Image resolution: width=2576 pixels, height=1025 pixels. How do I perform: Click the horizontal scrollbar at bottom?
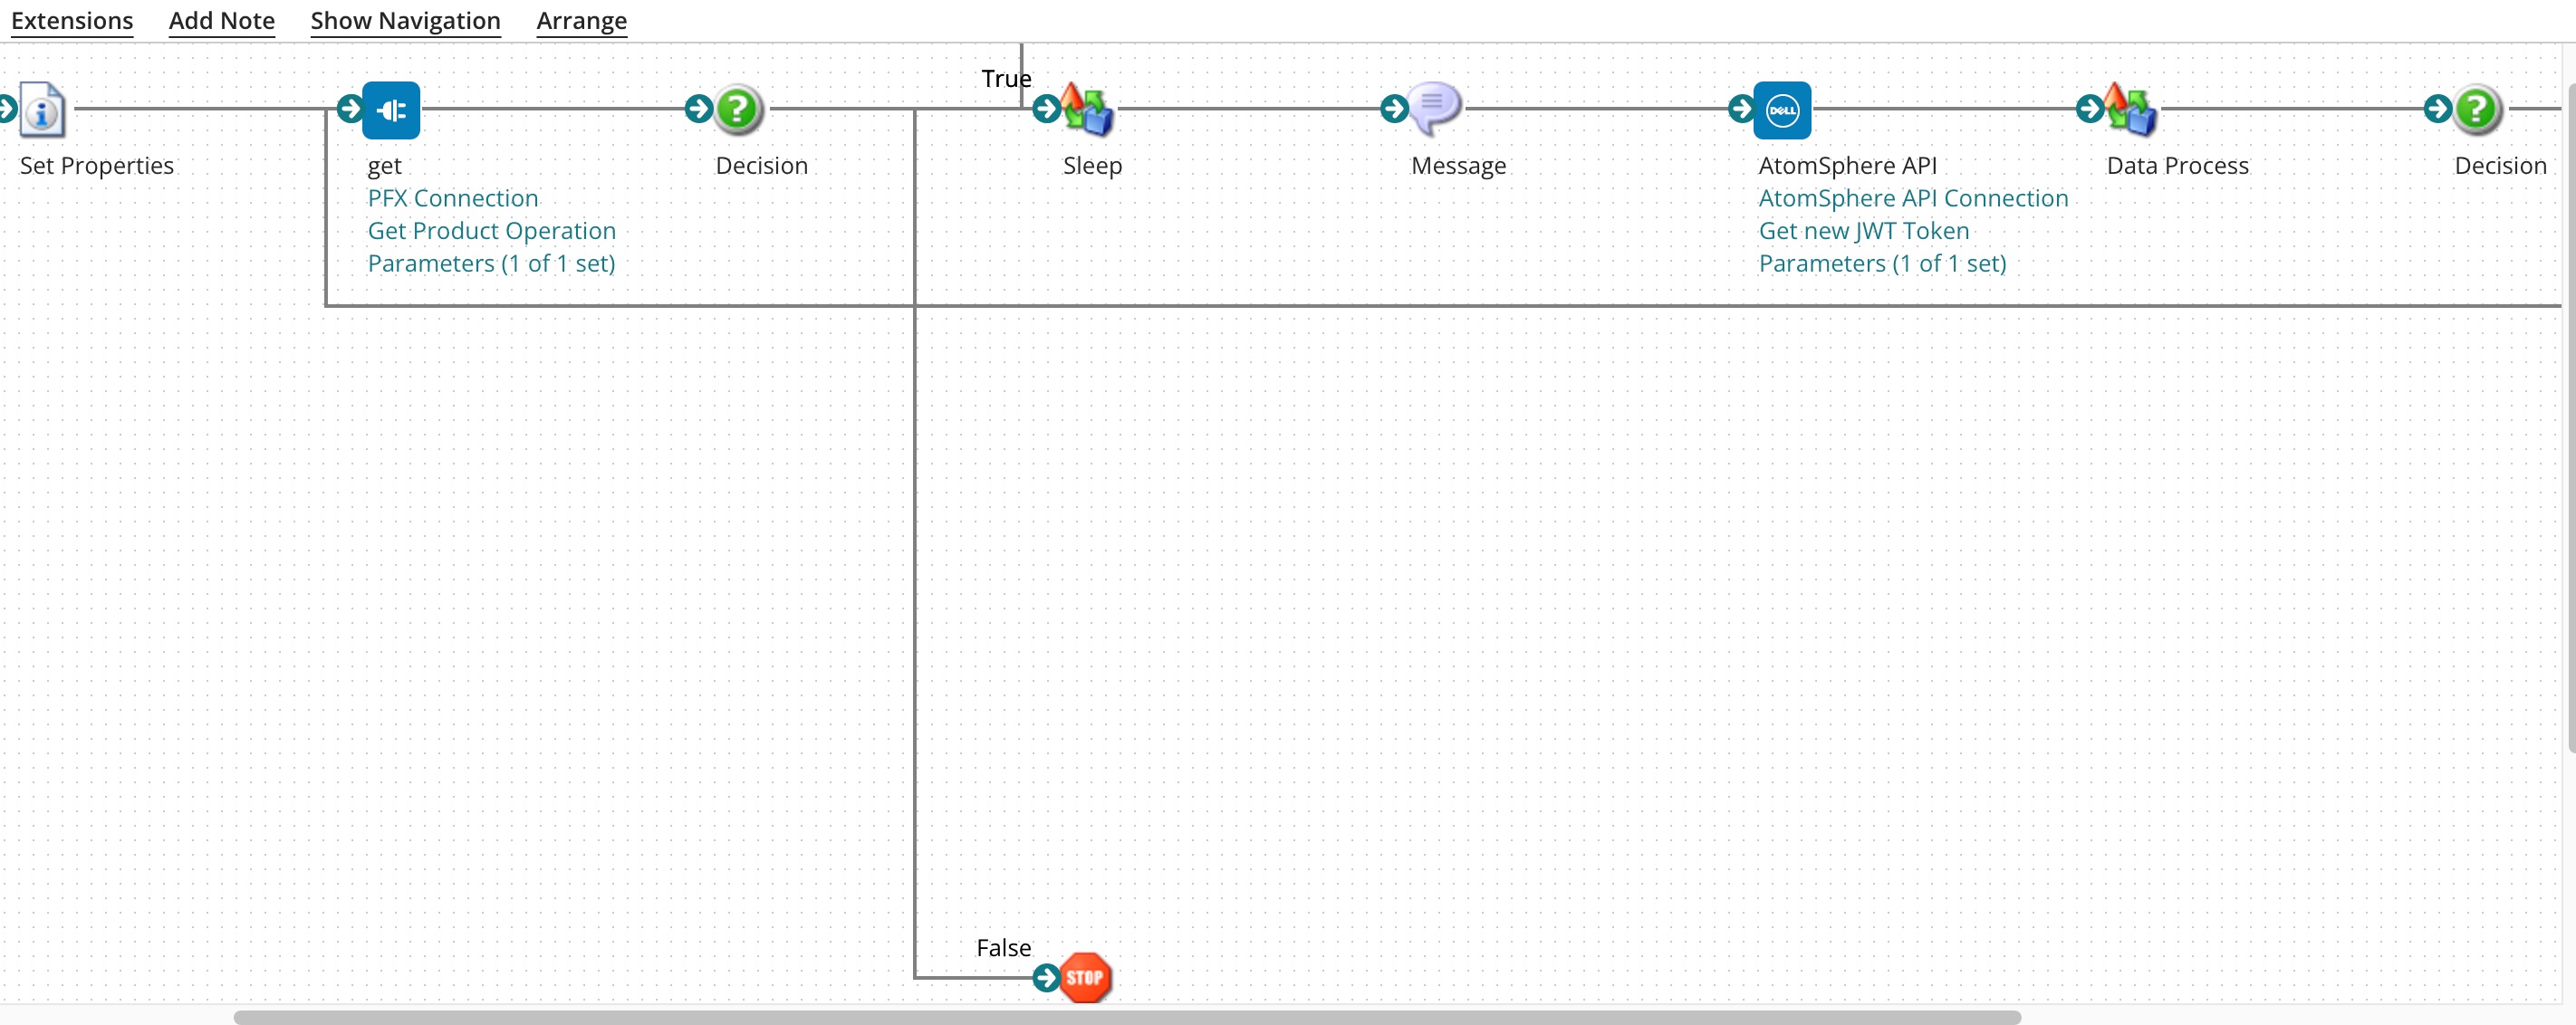1126,1017
